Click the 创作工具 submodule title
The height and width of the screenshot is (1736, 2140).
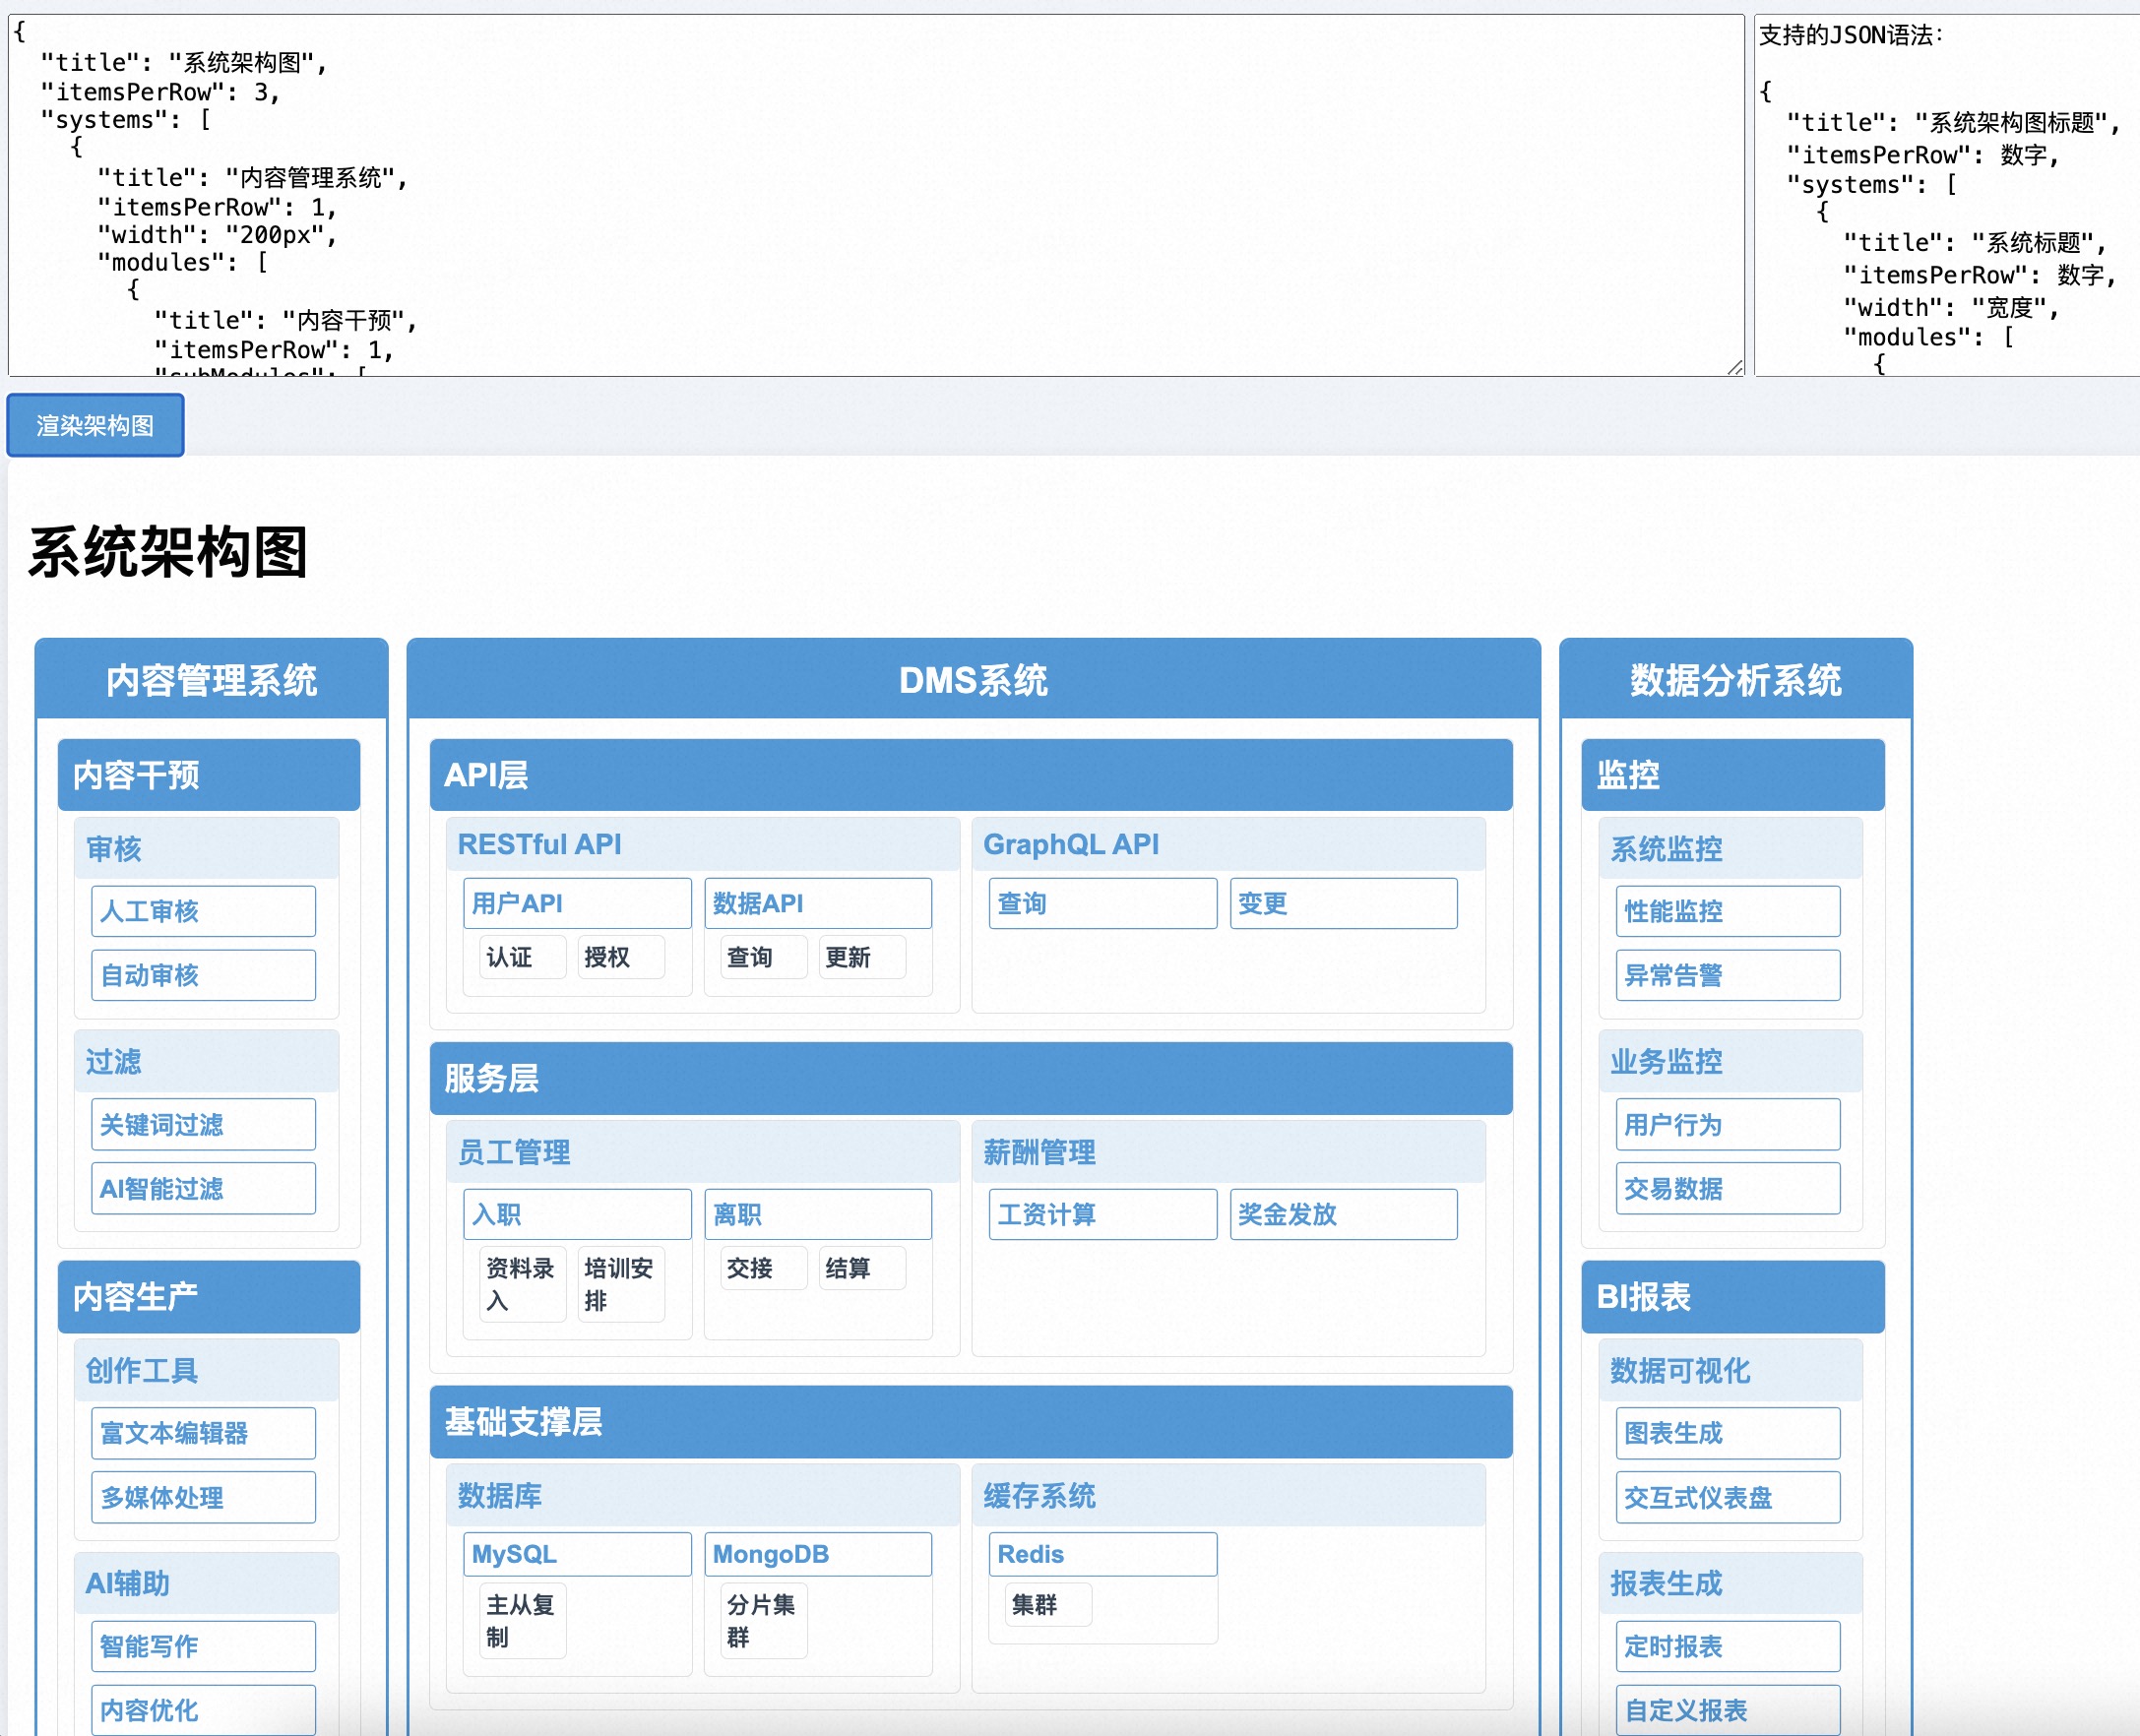coord(207,1371)
